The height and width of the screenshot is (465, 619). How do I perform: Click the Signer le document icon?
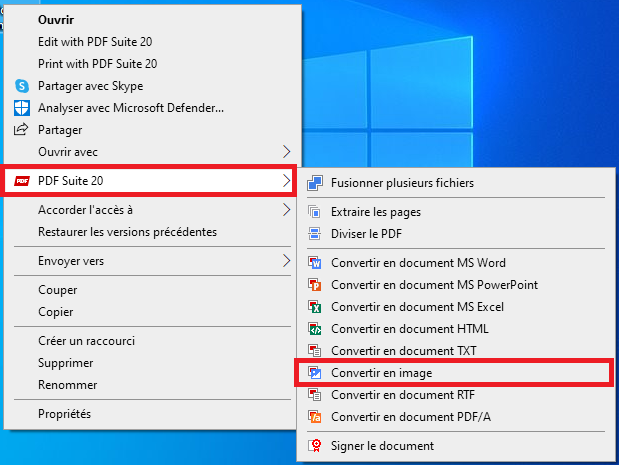316,446
